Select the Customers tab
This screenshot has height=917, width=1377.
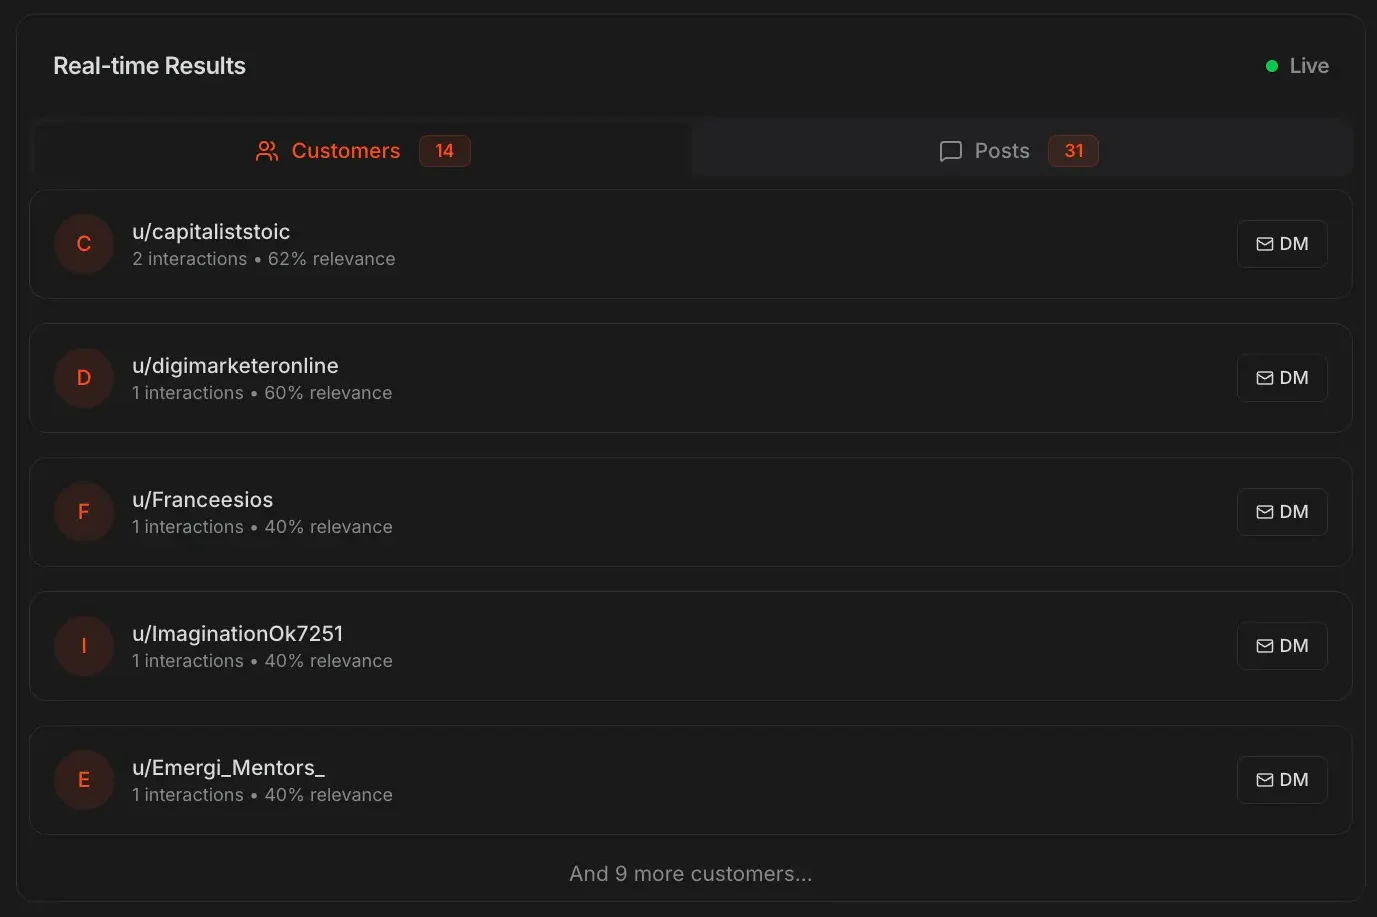coord(345,150)
